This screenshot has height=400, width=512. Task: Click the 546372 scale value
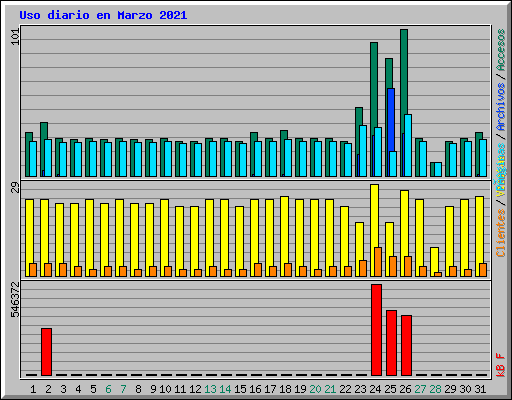point(15,299)
